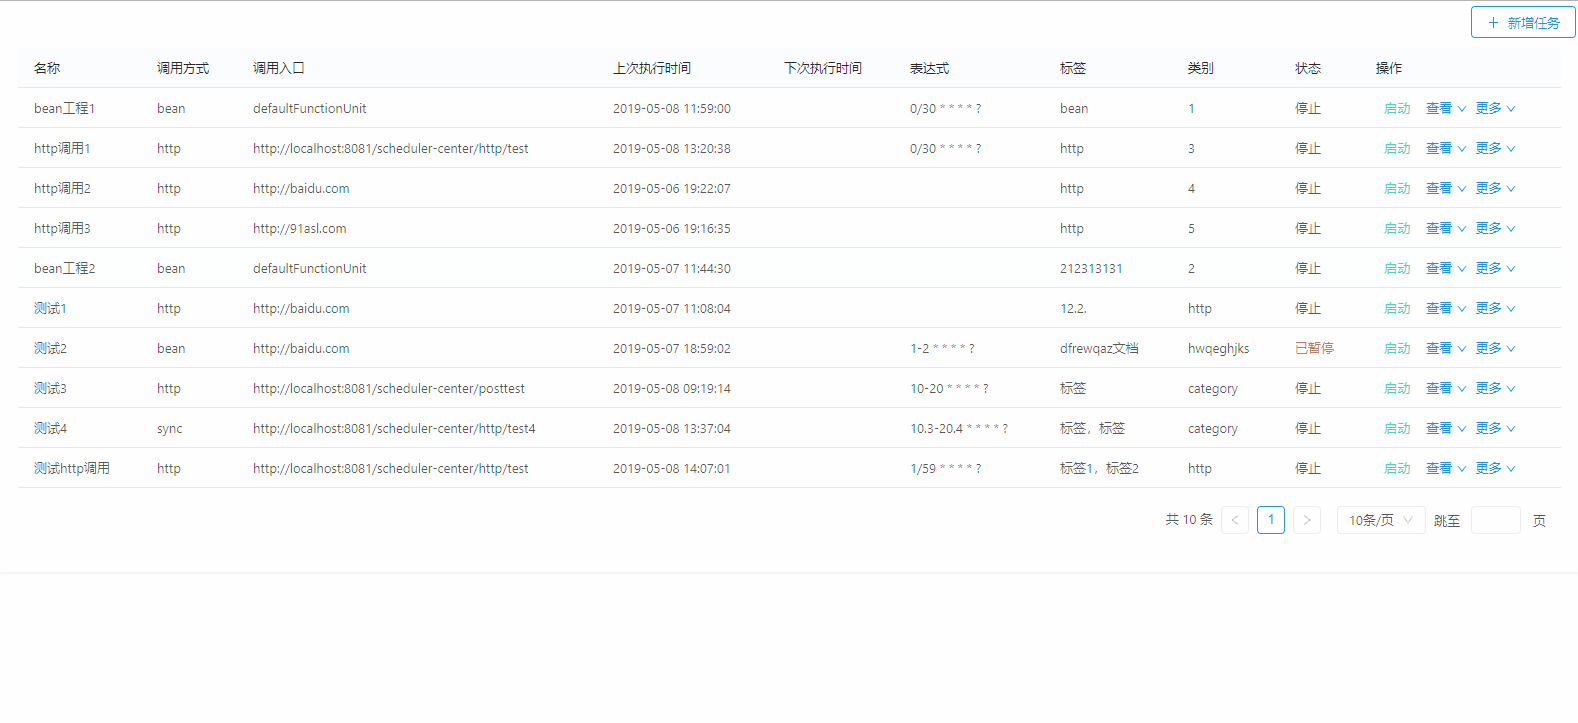Click the 状态 column header
The width and height of the screenshot is (1578, 723).
(x=1307, y=68)
